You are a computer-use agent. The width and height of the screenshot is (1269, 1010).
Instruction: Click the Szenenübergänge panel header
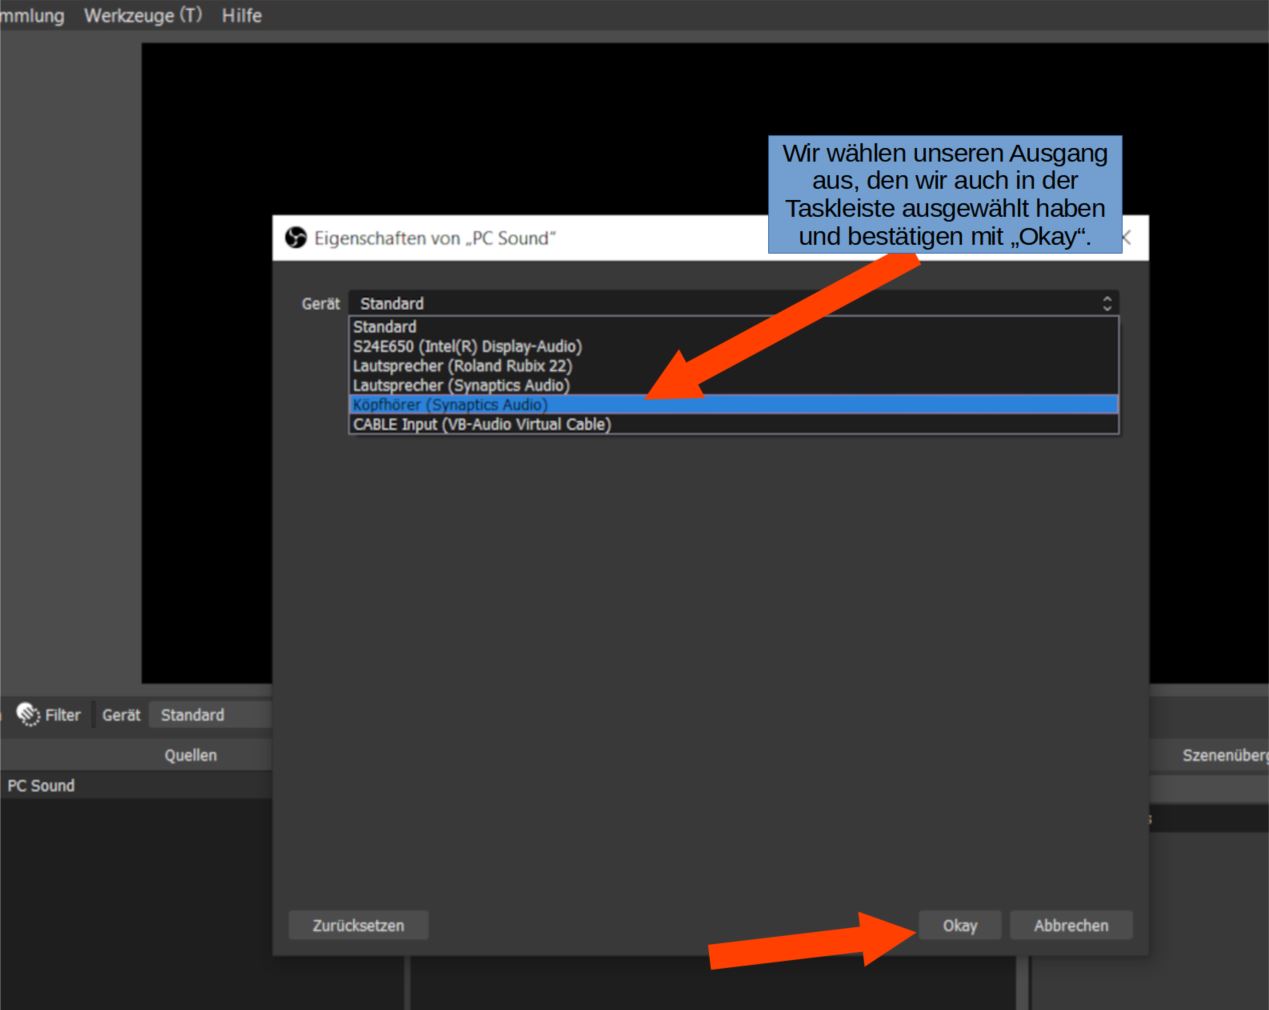1224,755
